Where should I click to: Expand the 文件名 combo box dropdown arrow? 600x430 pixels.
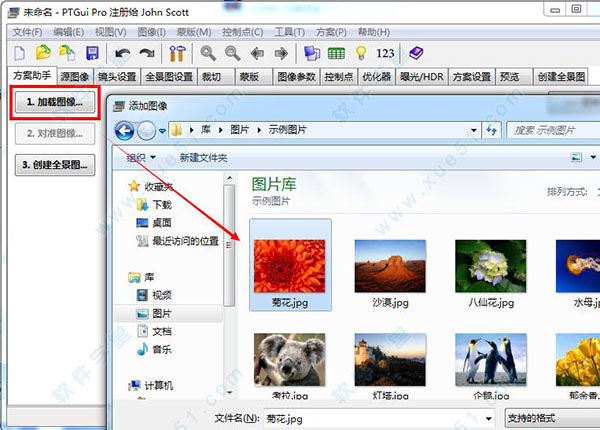pyautogui.click(x=487, y=417)
